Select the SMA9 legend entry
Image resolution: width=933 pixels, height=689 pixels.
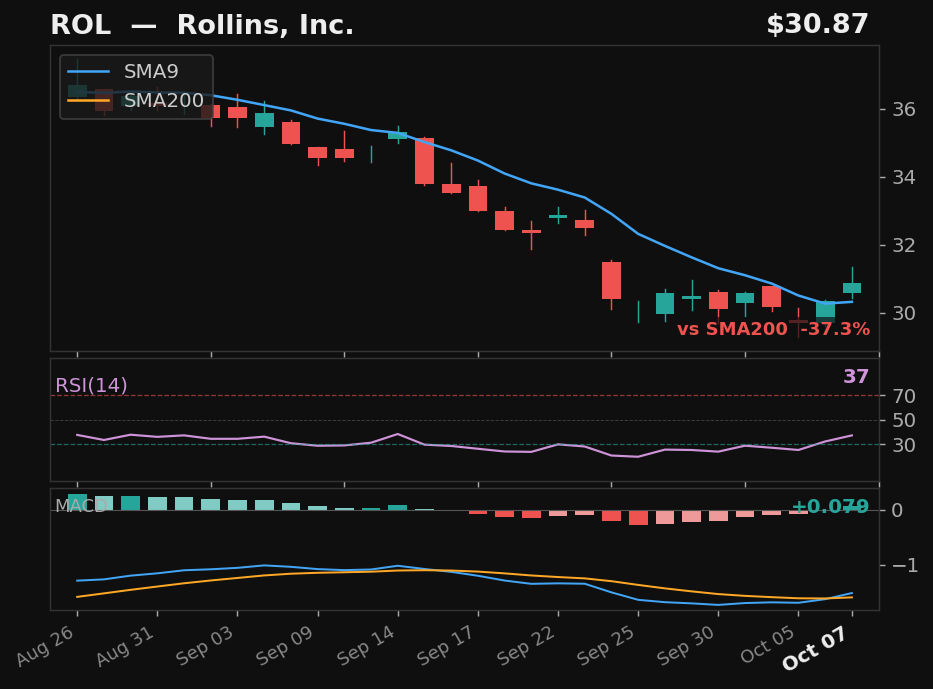[123, 71]
